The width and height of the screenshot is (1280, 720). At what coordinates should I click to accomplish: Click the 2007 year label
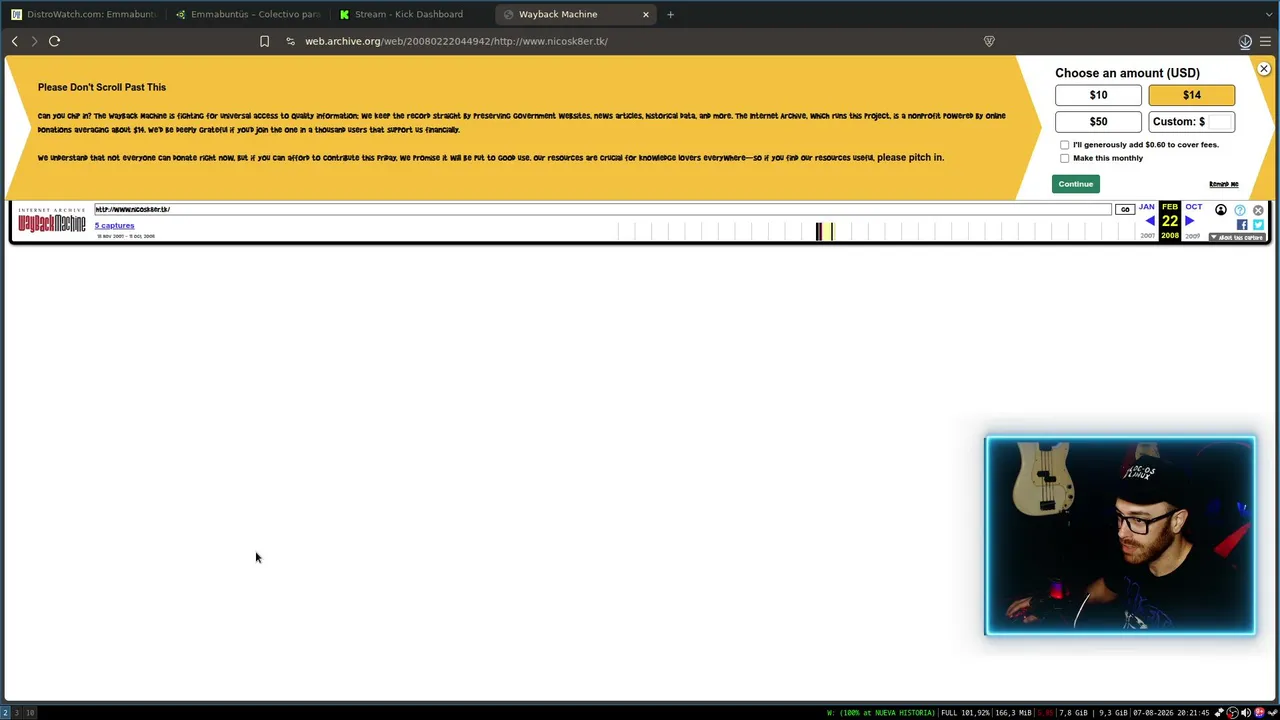tap(1147, 236)
